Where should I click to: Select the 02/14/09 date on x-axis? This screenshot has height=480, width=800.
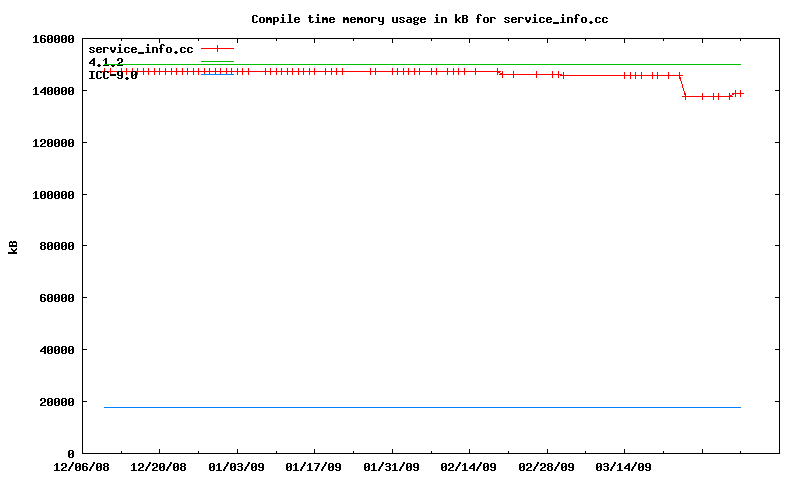[x=469, y=467]
